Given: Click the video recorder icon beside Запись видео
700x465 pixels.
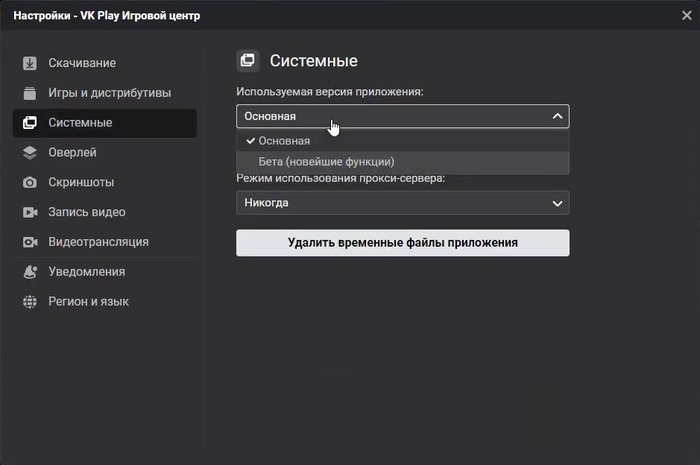Looking at the screenshot, I should pyautogui.click(x=30, y=212).
